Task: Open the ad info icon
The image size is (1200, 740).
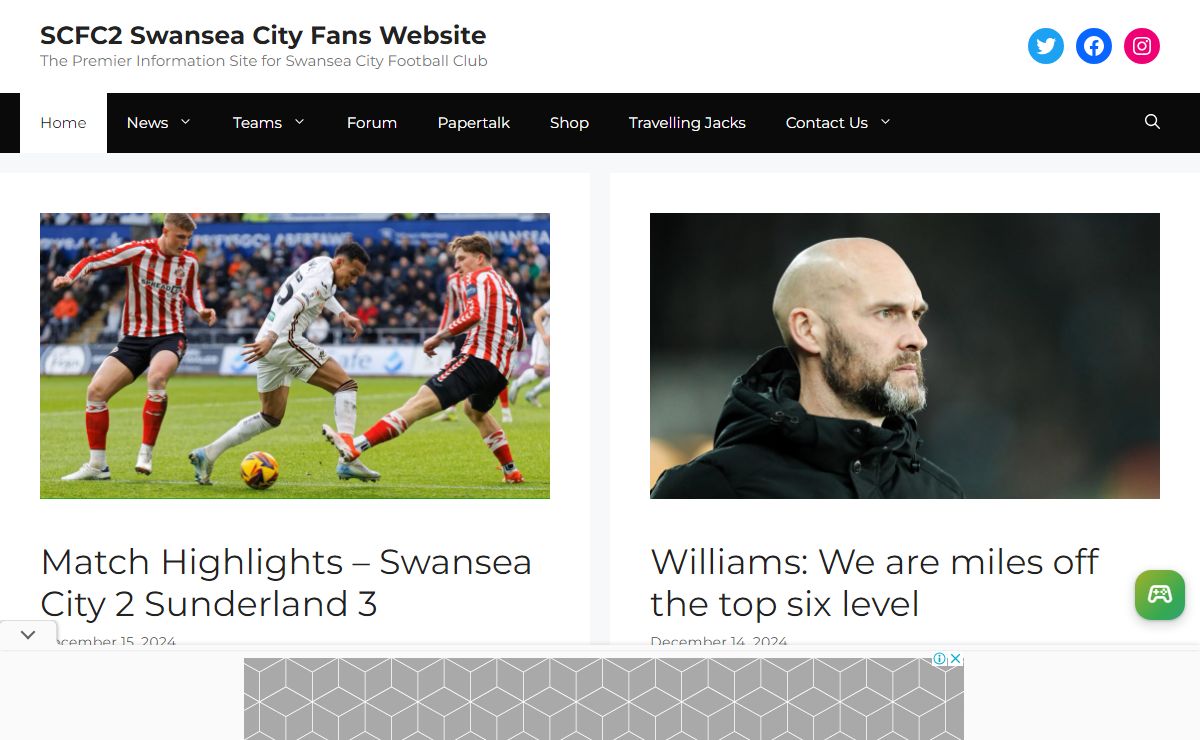Action: pyautogui.click(x=940, y=659)
